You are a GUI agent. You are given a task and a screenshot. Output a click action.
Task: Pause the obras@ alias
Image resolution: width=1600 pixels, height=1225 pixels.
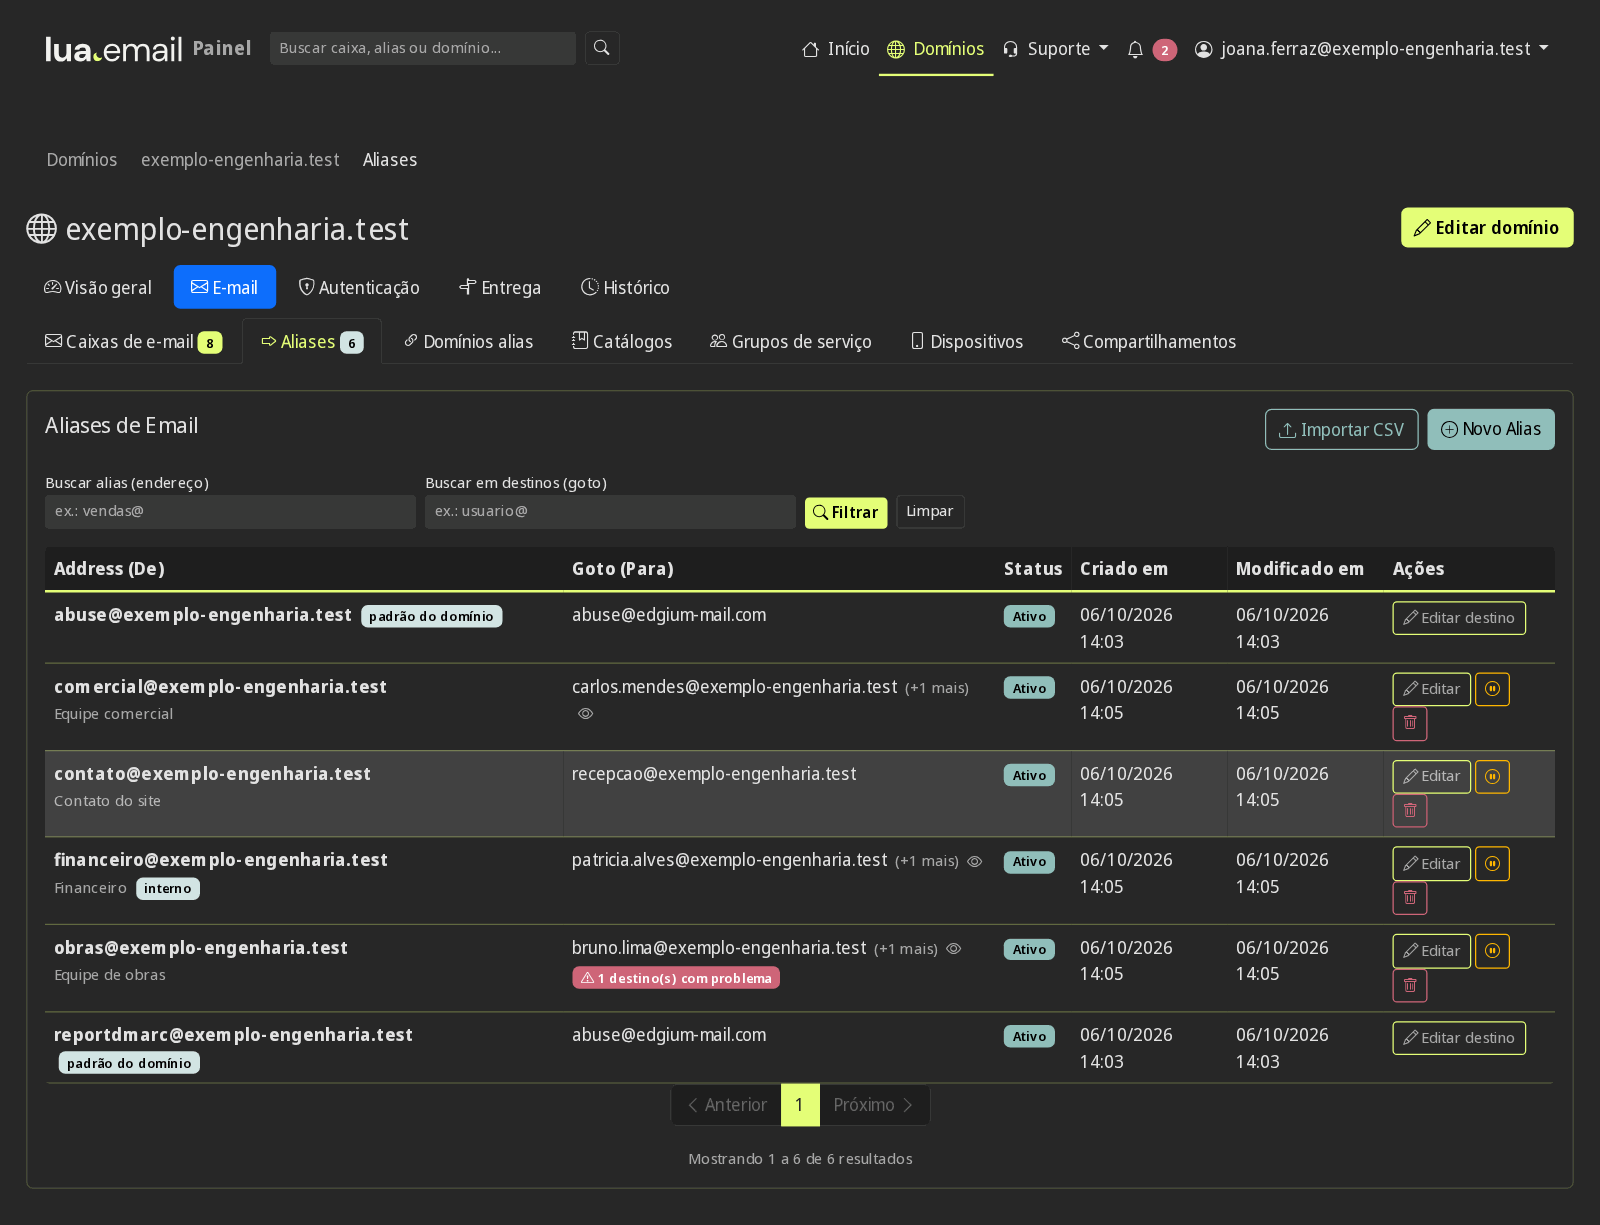[1492, 951]
